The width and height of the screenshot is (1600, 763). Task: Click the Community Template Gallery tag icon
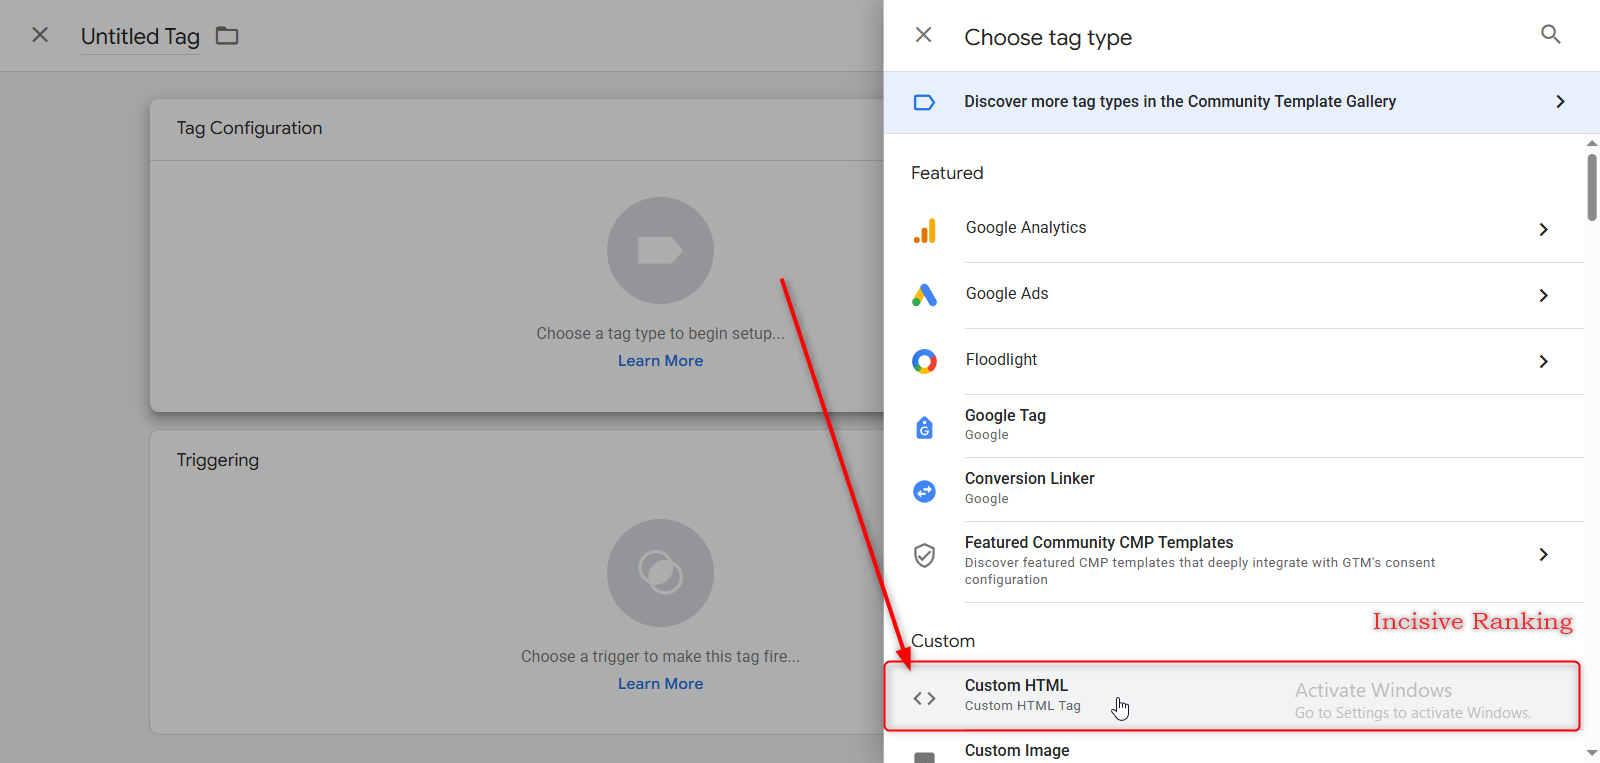coord(924,102)
